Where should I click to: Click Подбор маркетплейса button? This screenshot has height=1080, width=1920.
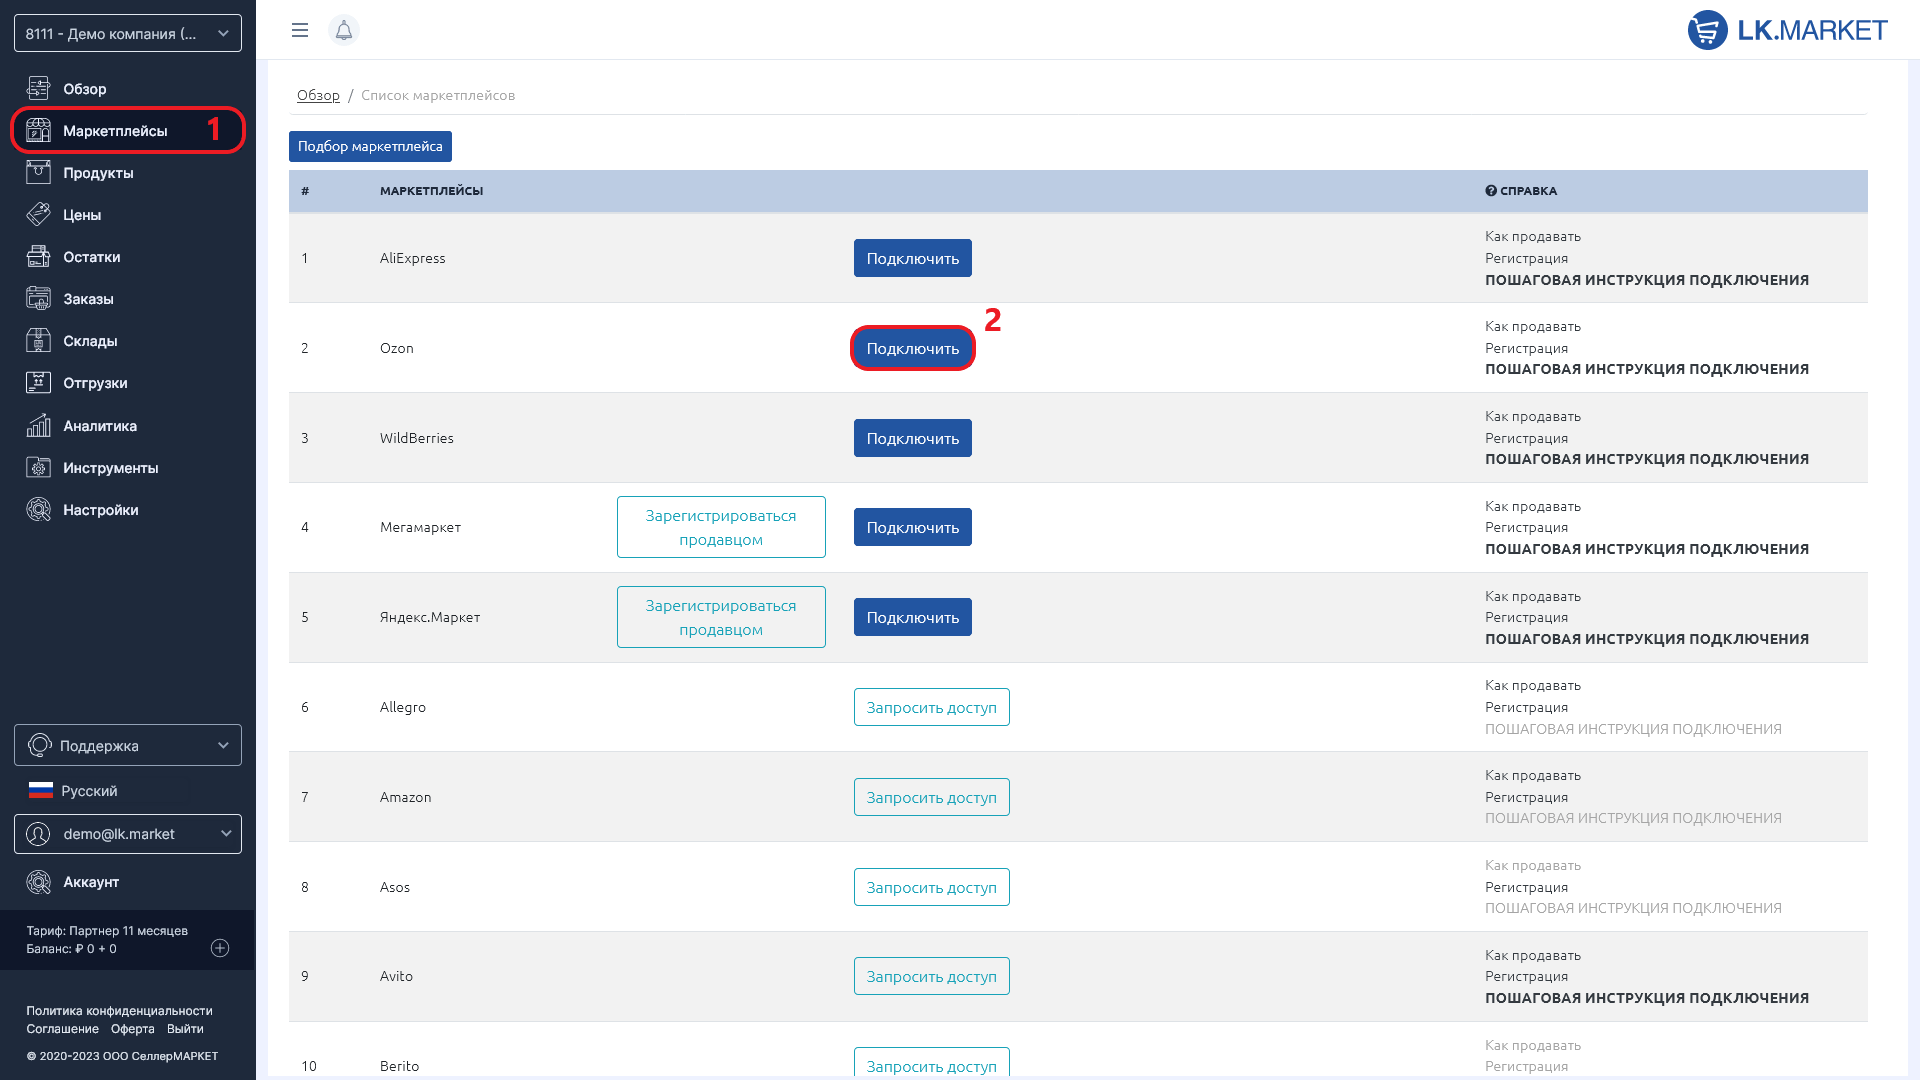(370, 146)
